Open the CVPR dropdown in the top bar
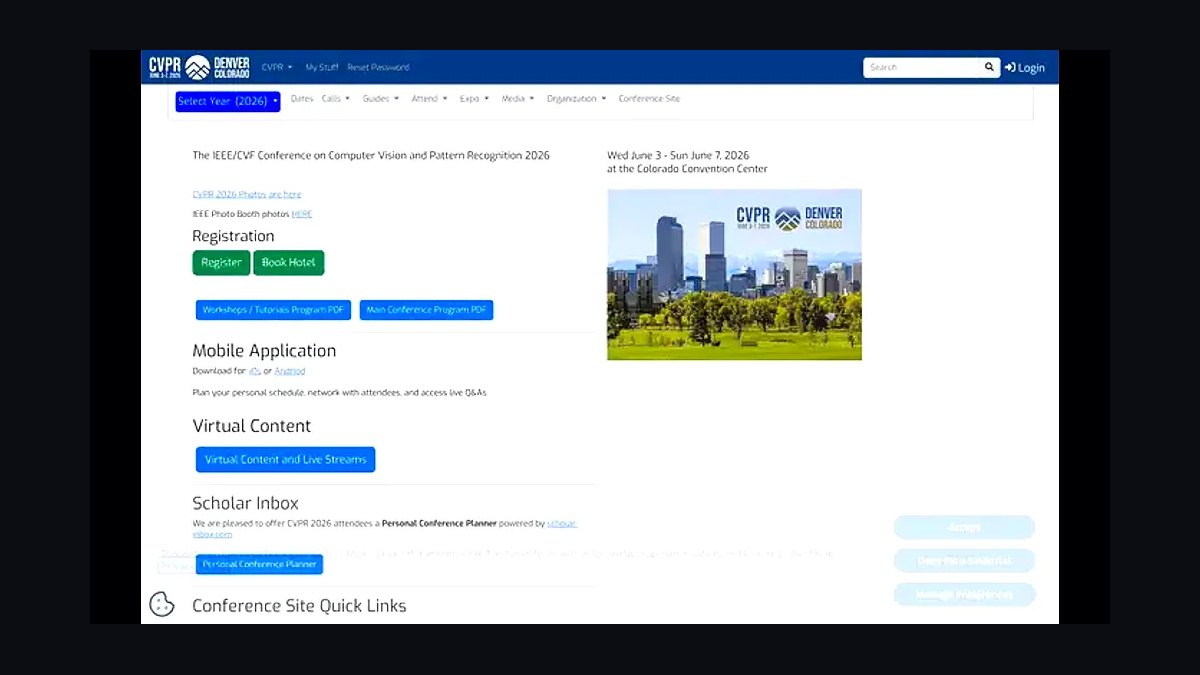Image resolution: width=1200 pixels, height=675 pixels. [277, 67]
